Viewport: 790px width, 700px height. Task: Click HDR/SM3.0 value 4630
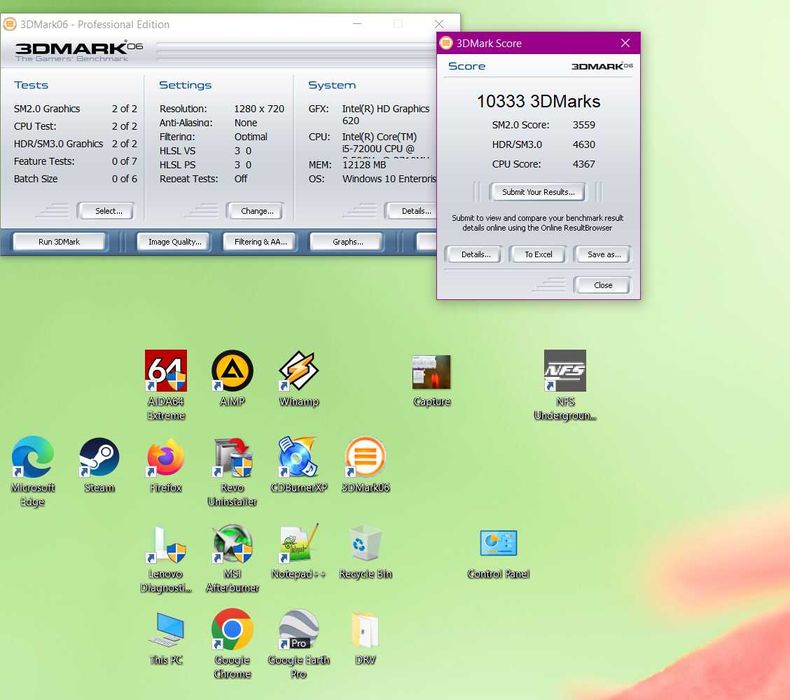coord(583,144)
